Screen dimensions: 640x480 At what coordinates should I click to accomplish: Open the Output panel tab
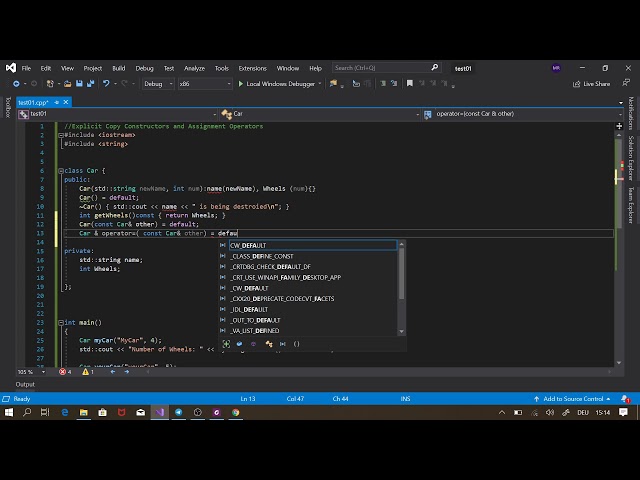point(25,384)
